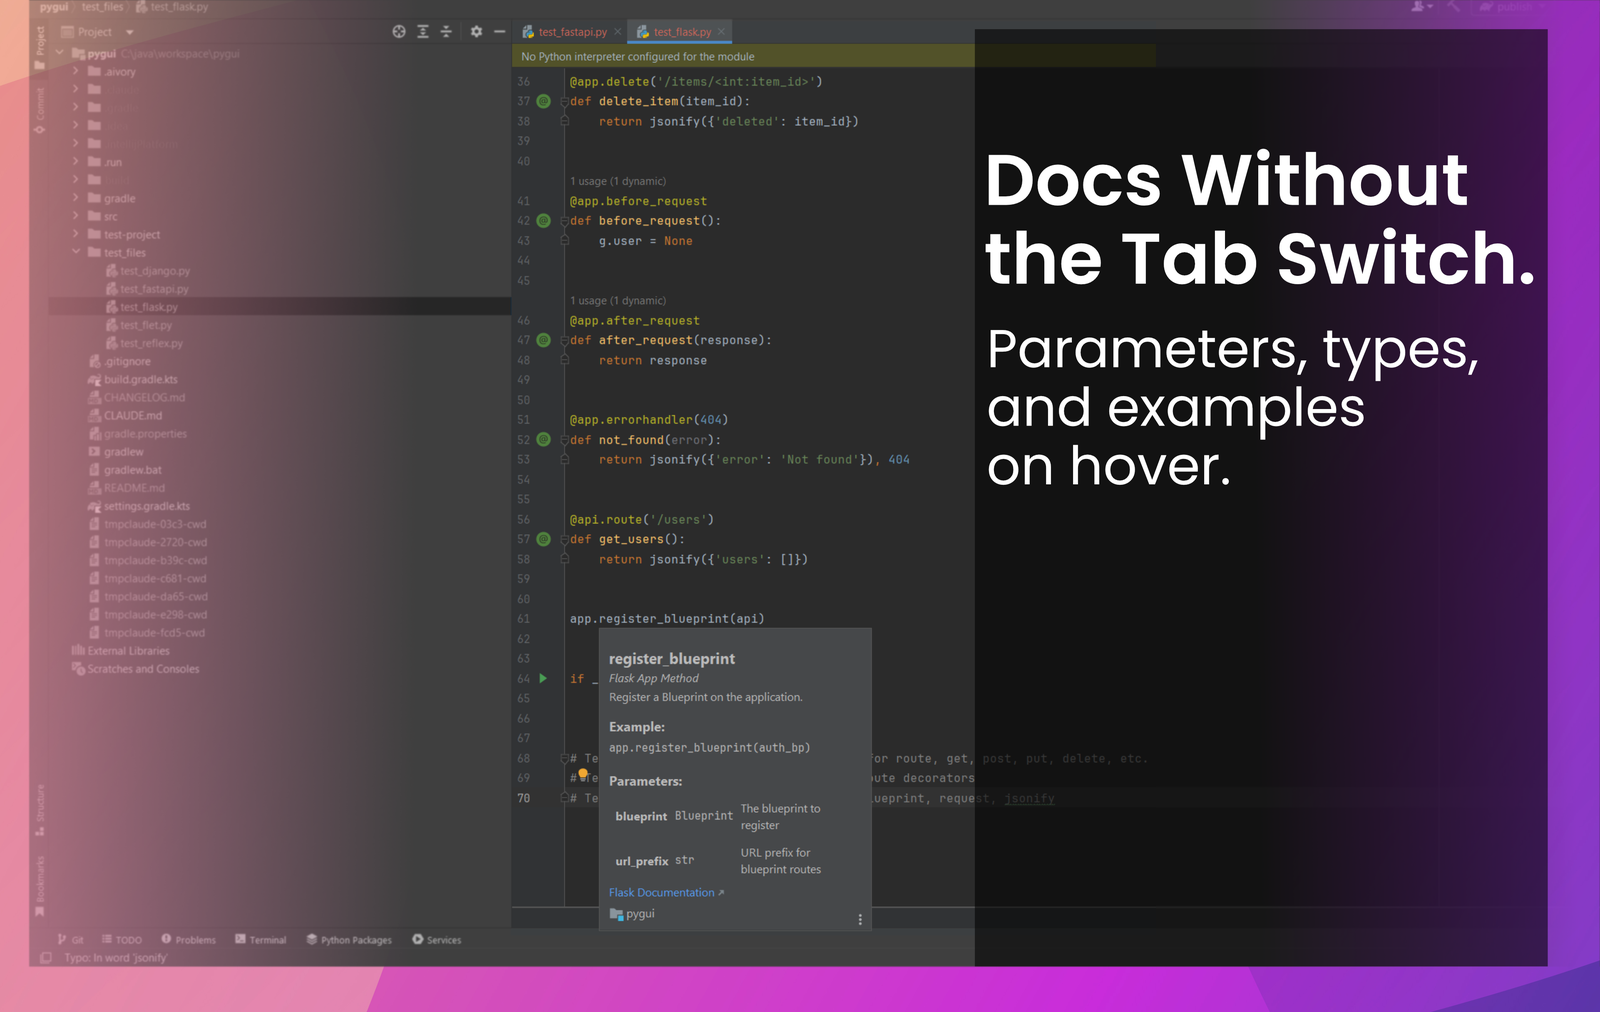Click the gutter icon beside get_users on line 57

(544, 539)
